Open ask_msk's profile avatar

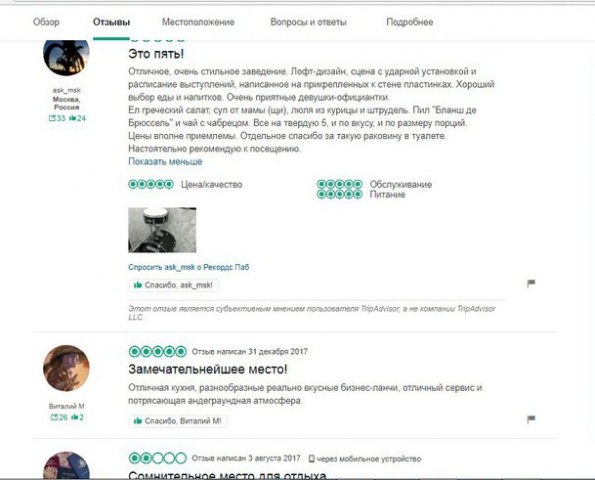[x=66, y=57]
